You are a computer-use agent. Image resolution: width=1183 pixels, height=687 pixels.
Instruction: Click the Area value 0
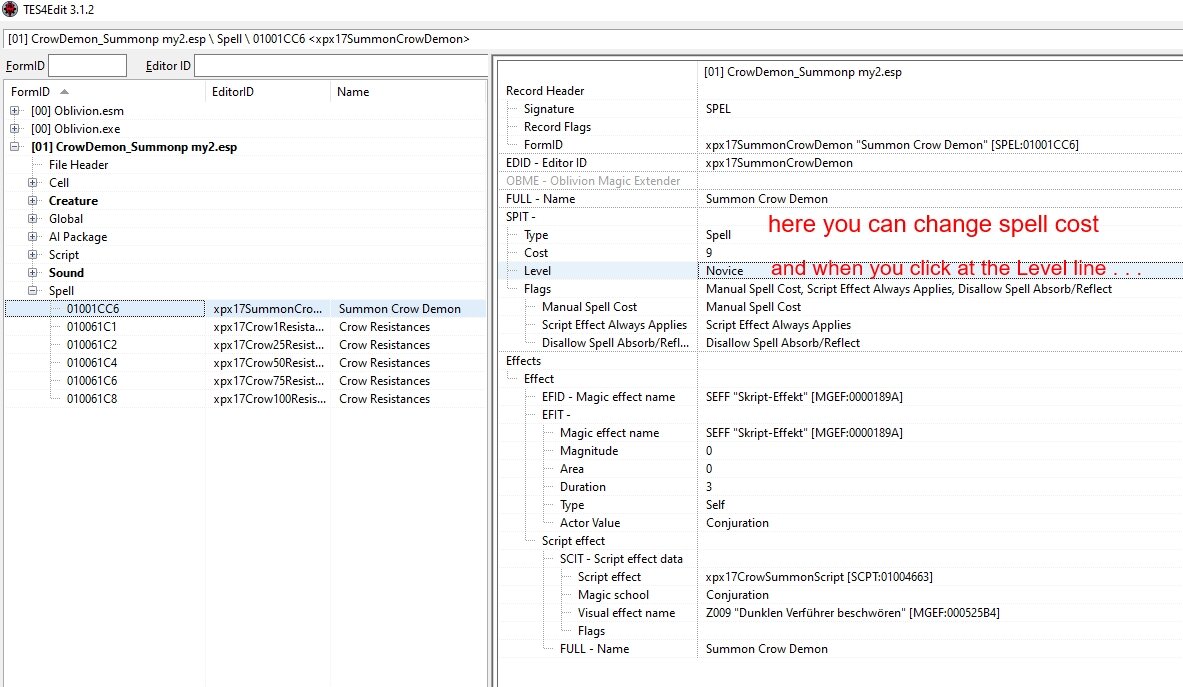(x=708, y=469)
